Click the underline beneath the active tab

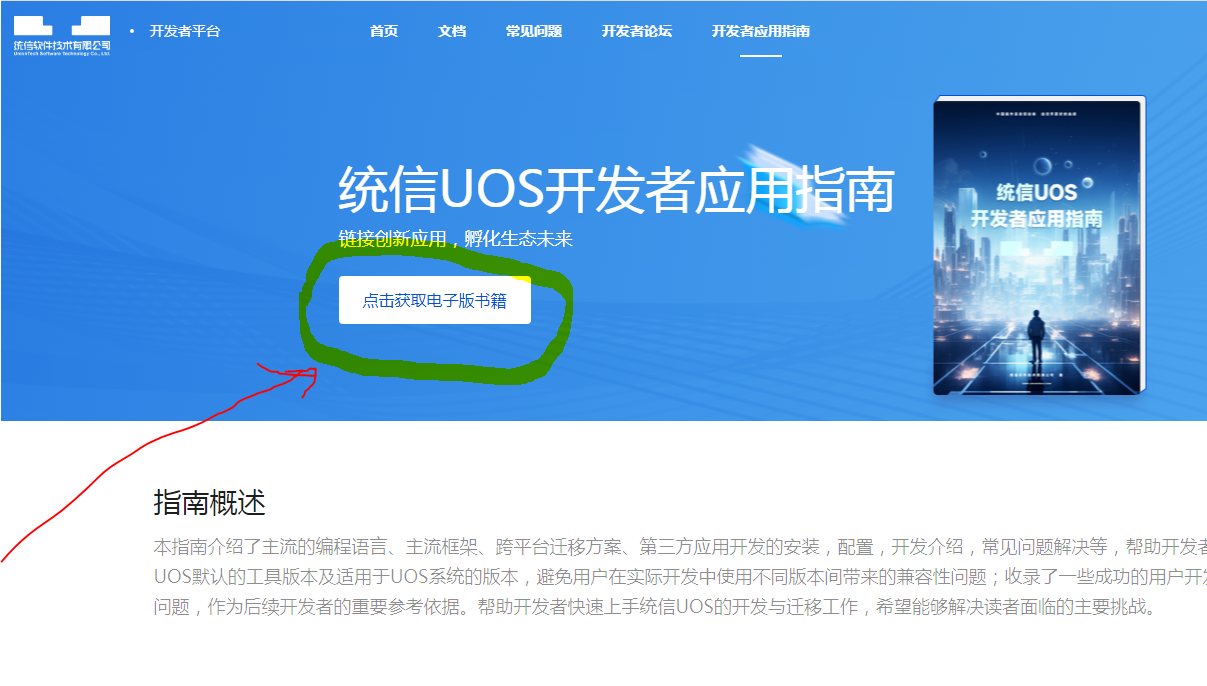(x=760, y=55)
